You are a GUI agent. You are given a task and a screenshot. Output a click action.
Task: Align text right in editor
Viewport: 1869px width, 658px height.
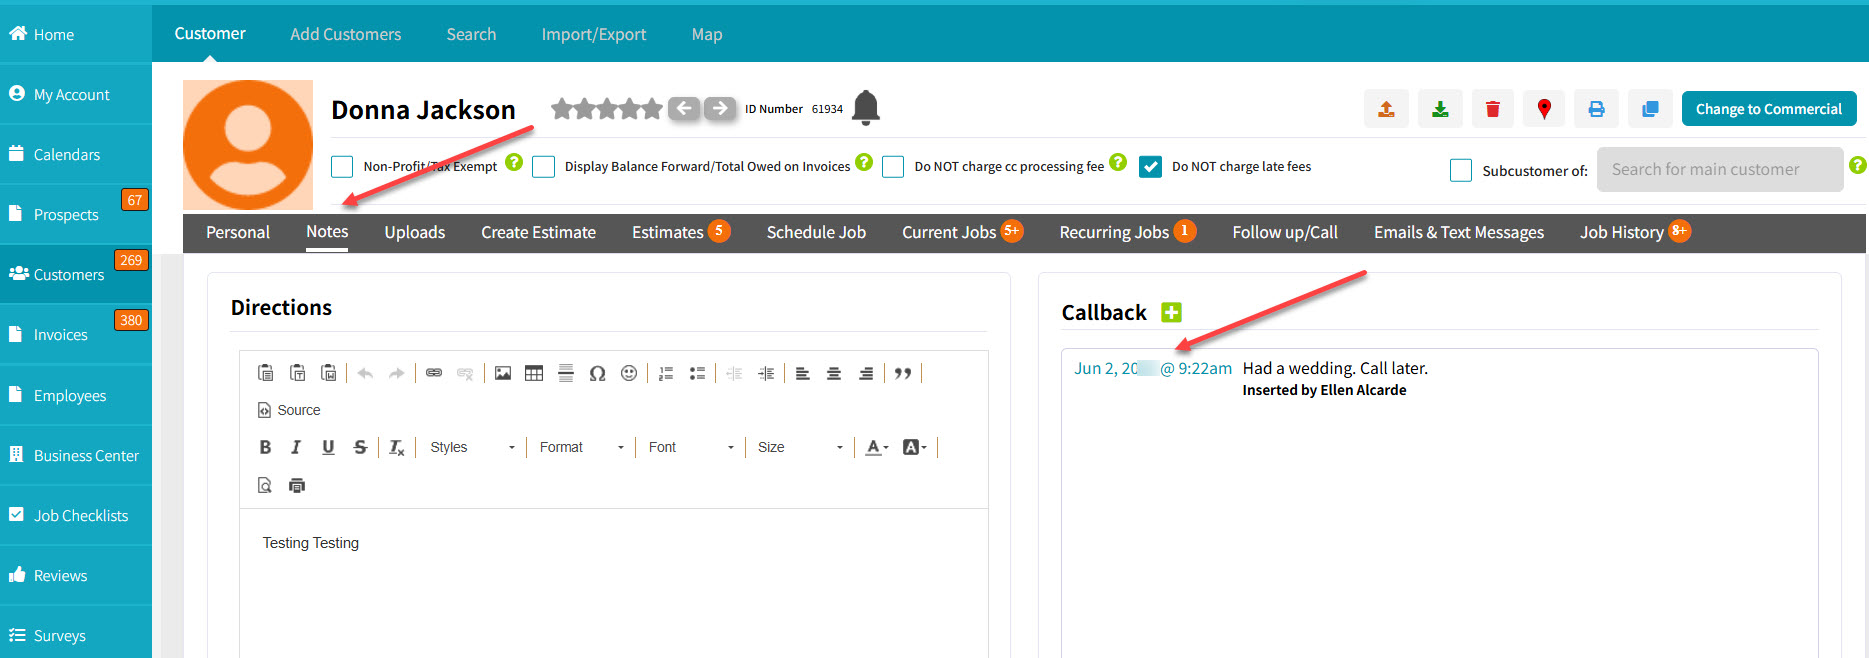(x=866, y=373)
